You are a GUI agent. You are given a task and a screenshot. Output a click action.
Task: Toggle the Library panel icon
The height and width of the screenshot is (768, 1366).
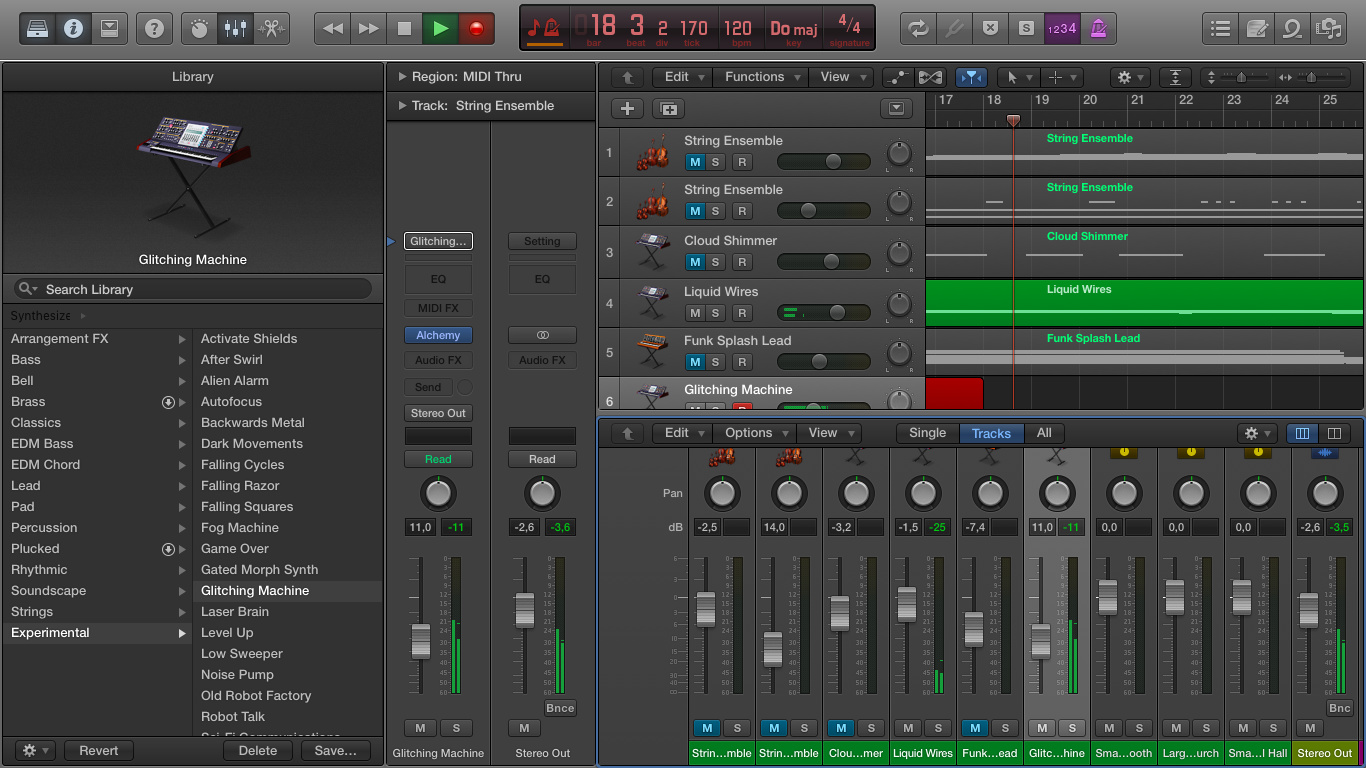[37, 28]
